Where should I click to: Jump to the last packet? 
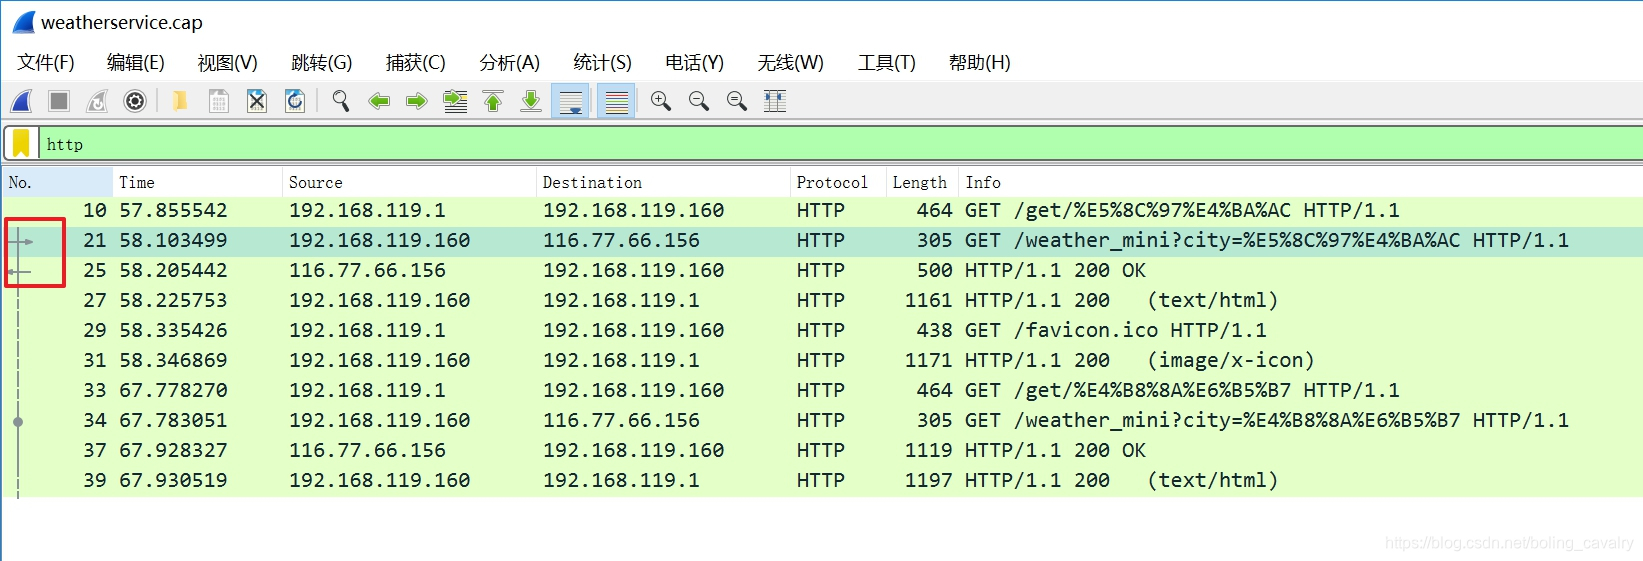pyautogui.click(x=531, y=101)
